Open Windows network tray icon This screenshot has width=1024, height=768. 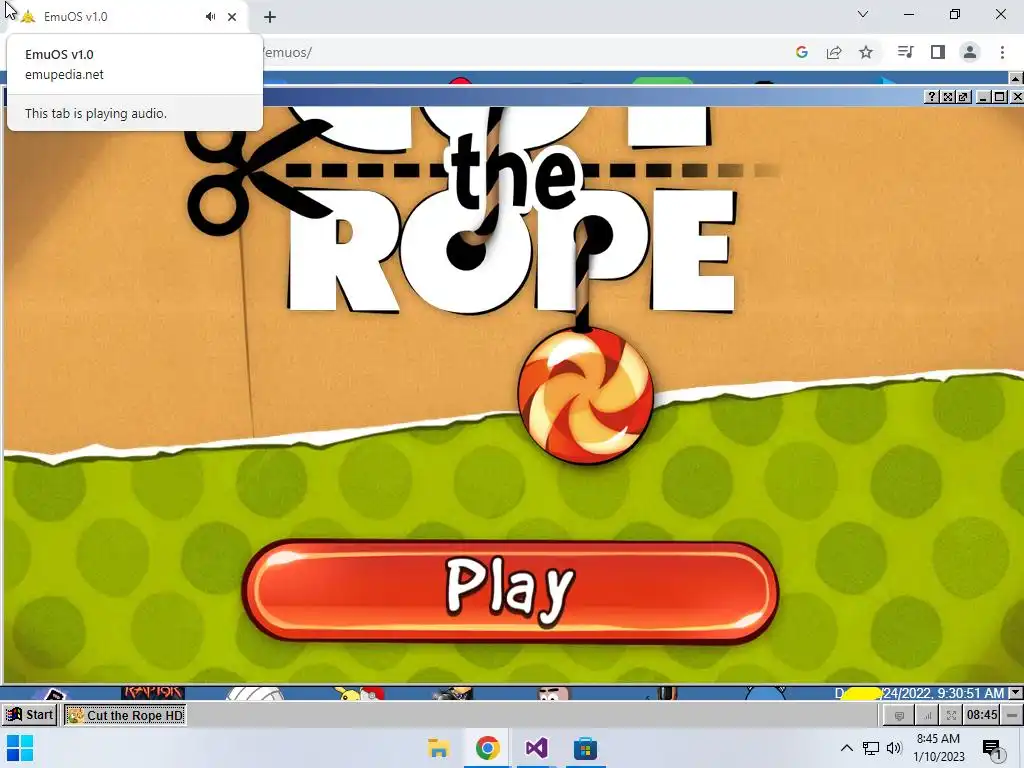[871, 748]
